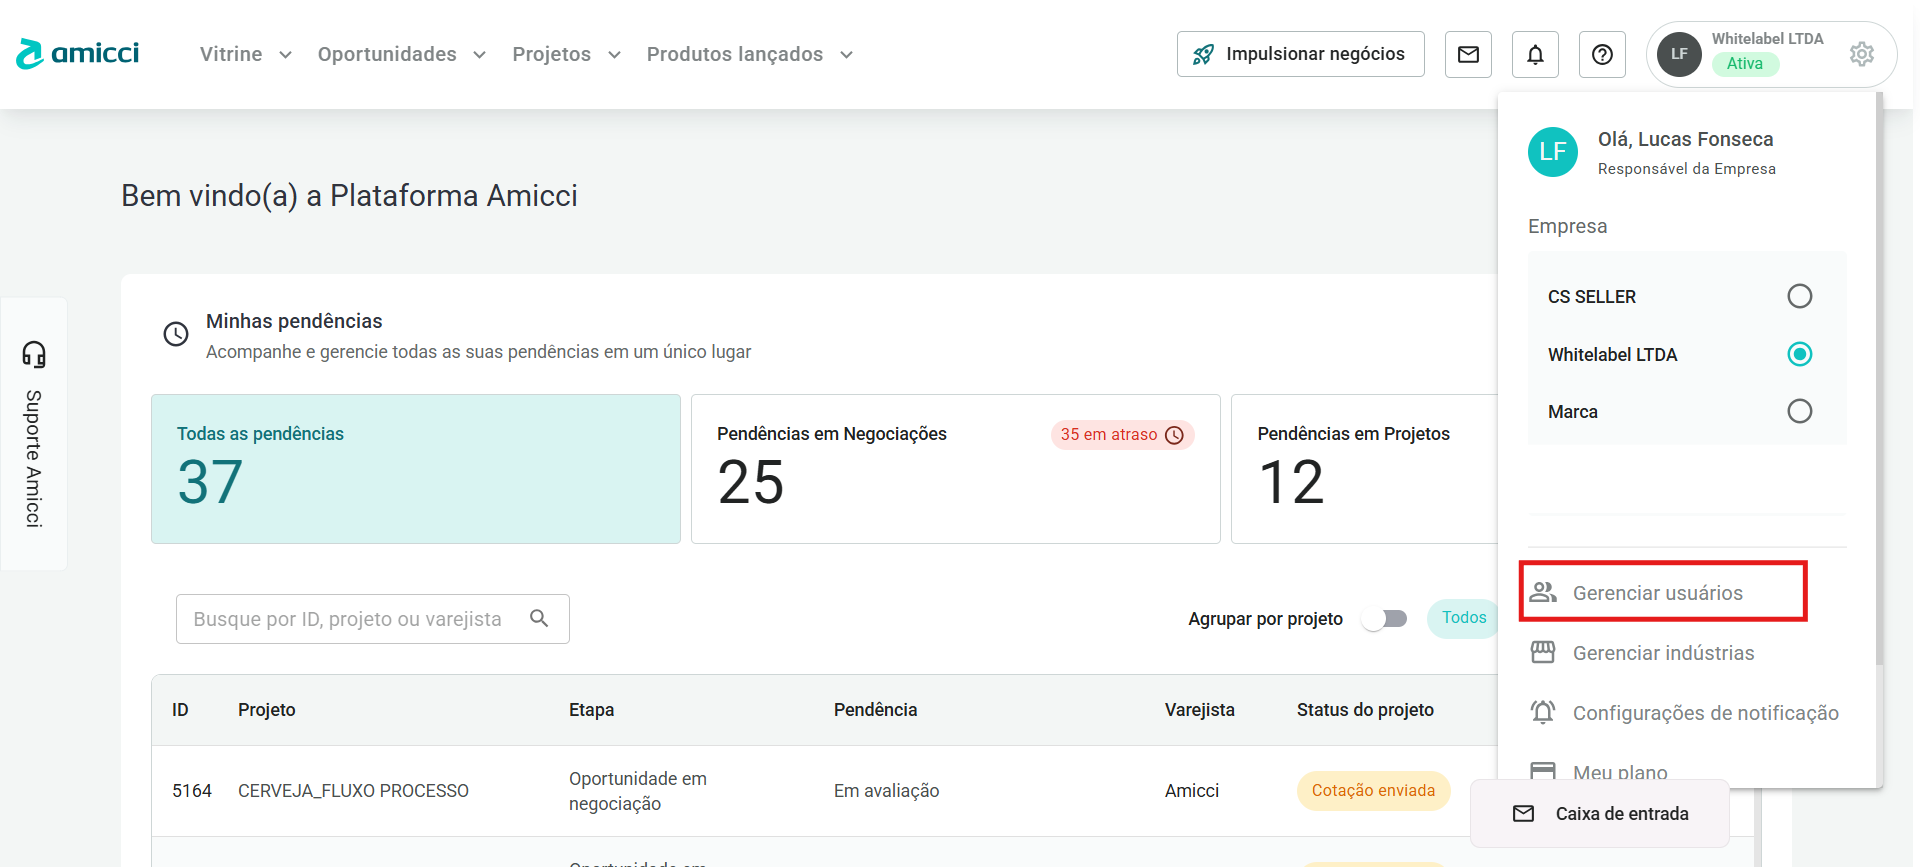Click the LF avatar in header

click(x=1679, y=54)
